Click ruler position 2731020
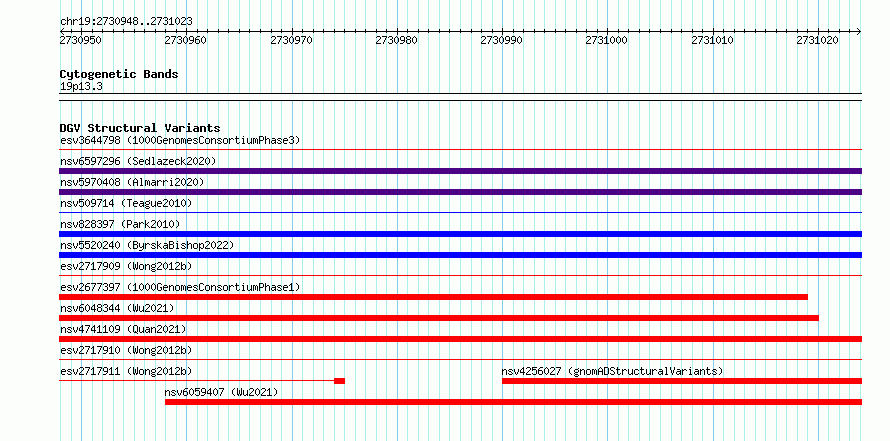This screenshot has height=441, width=890. [817, 40]
